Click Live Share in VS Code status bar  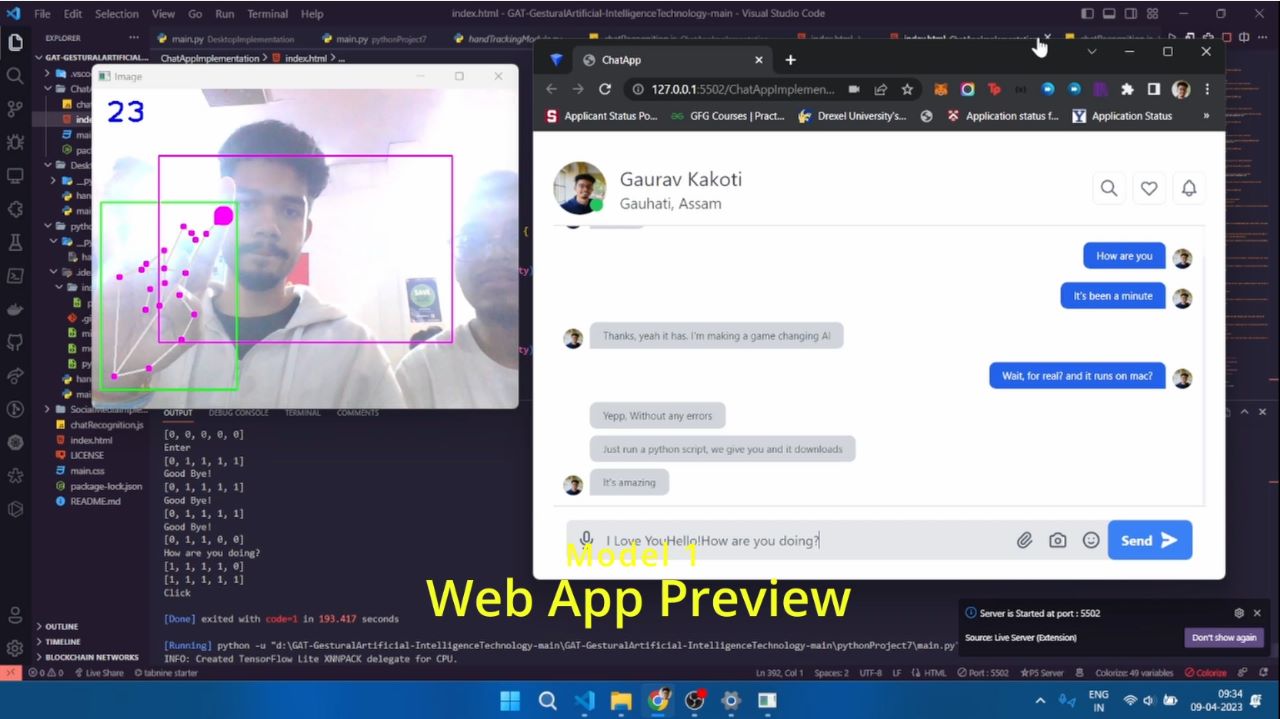pos(98,673)
